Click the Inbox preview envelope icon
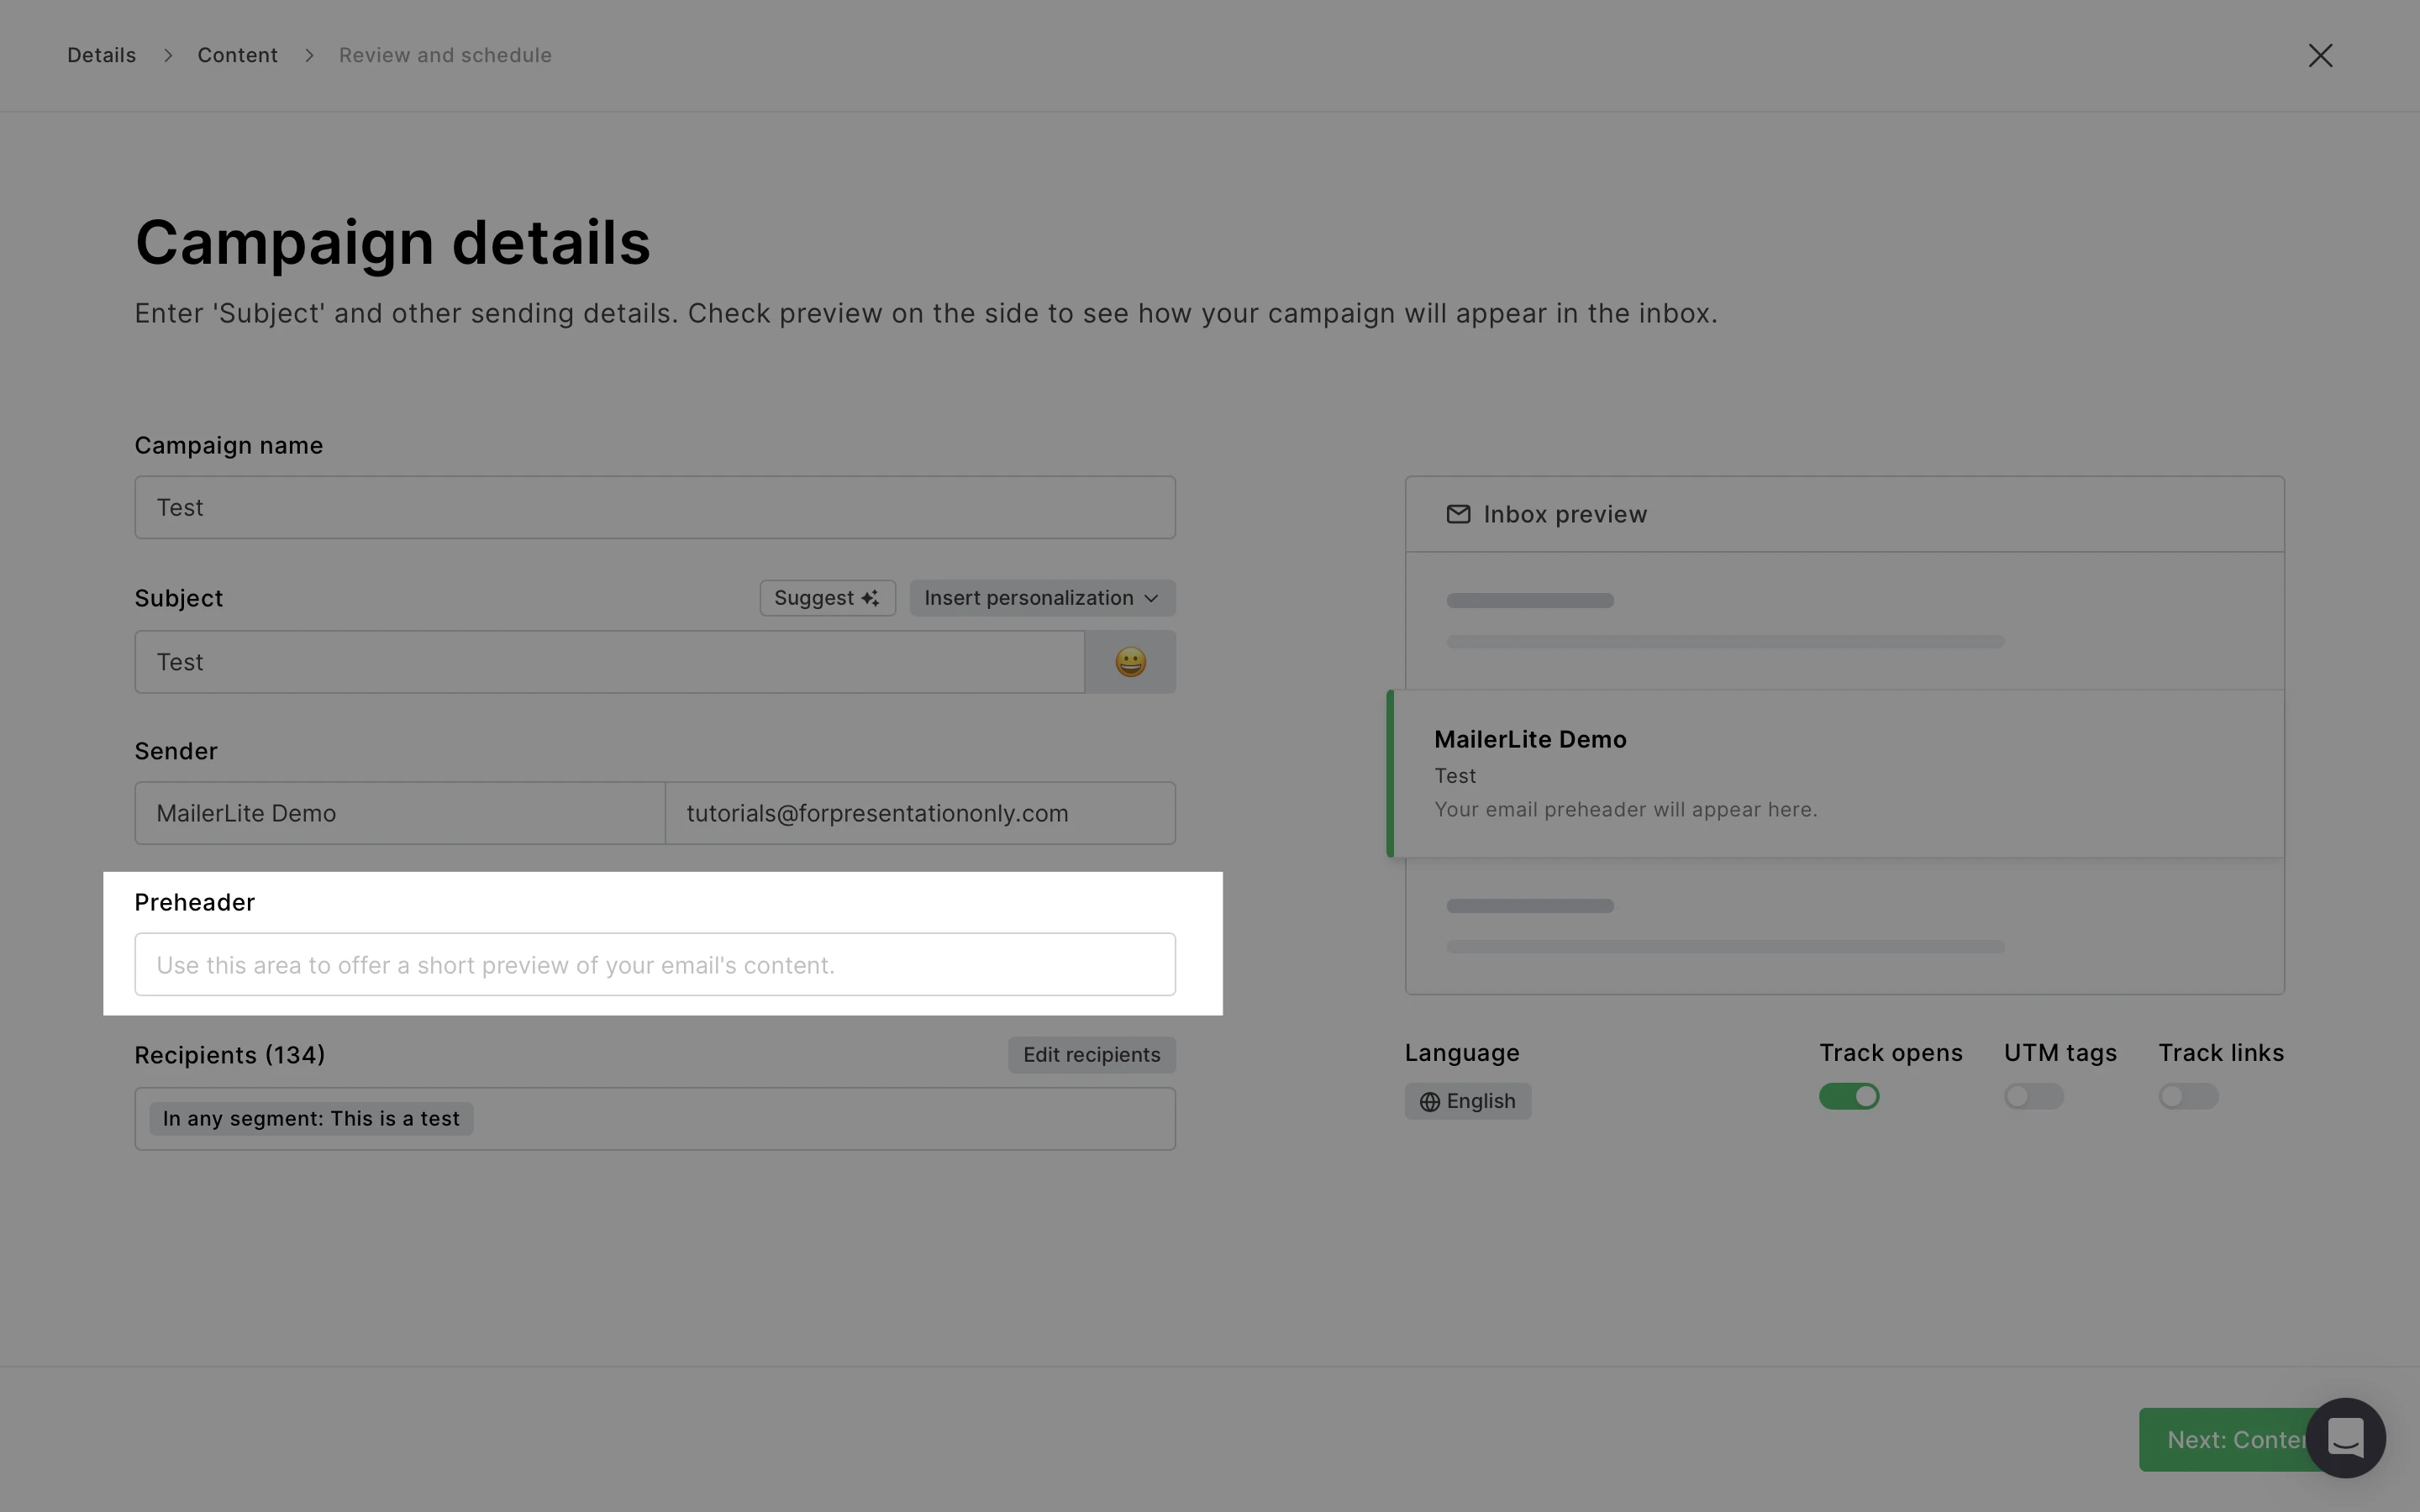The image size is (2420, 1512). 1458,514
